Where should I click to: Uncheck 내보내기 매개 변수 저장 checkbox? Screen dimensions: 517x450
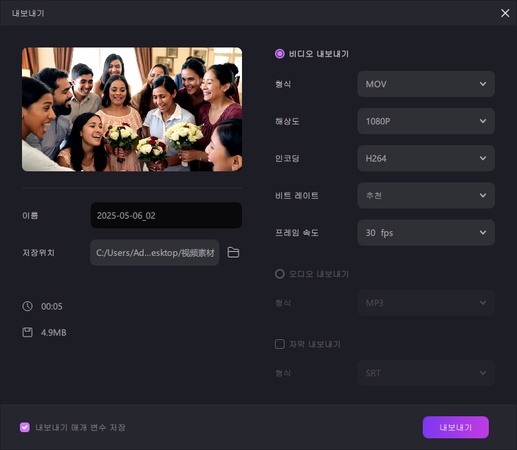(x=25, y=427)
